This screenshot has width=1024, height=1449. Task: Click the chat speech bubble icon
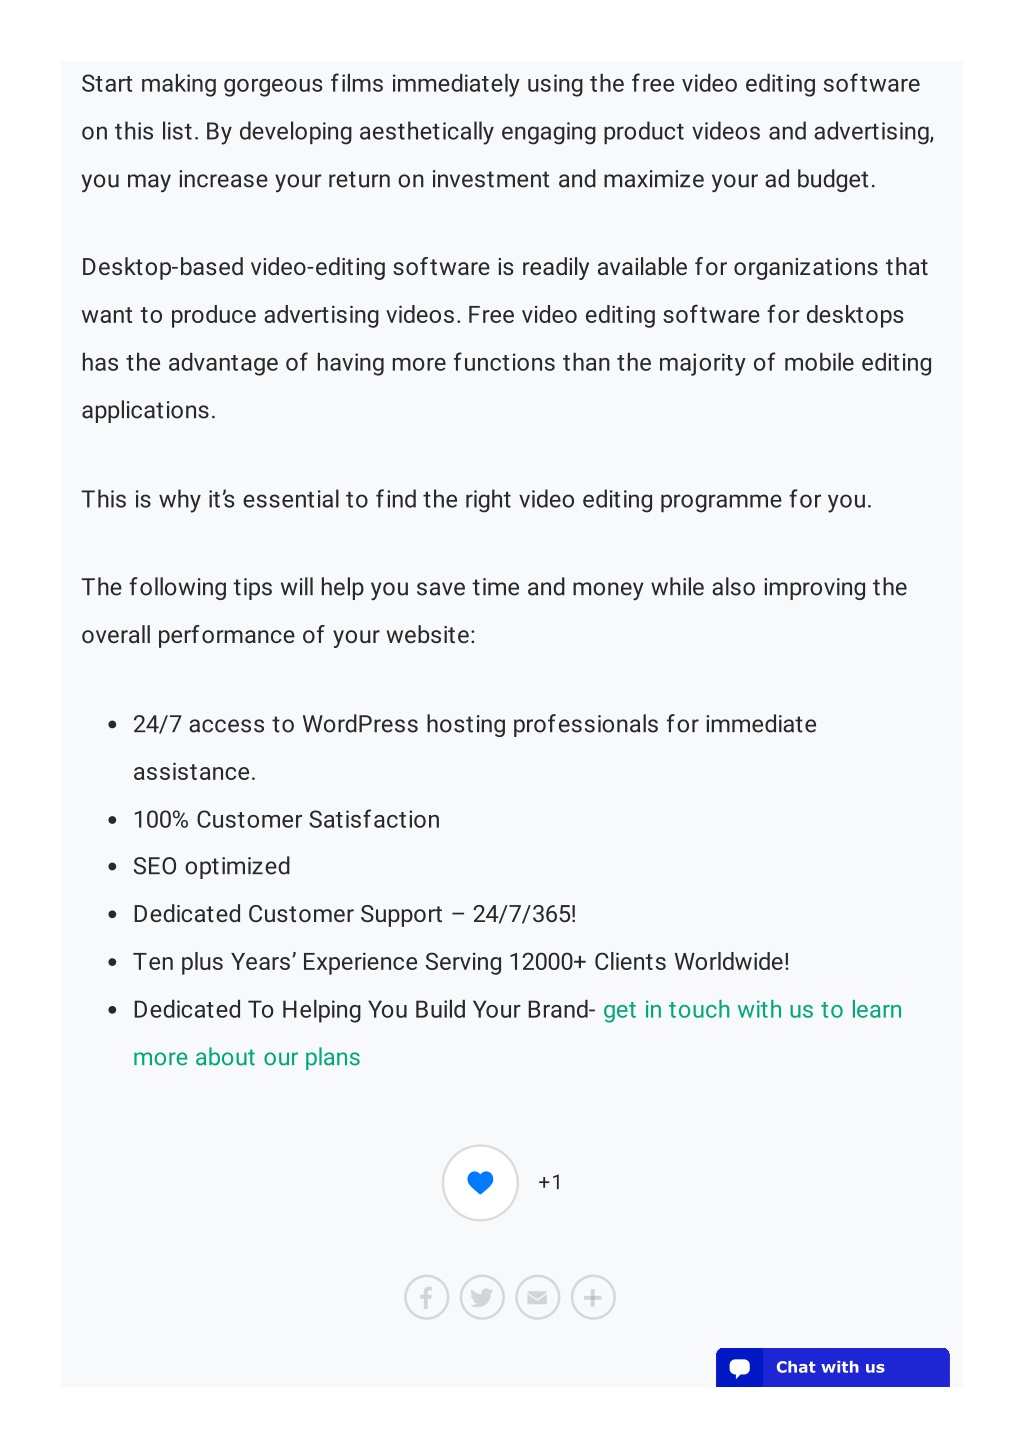[x=740, y=1368]
